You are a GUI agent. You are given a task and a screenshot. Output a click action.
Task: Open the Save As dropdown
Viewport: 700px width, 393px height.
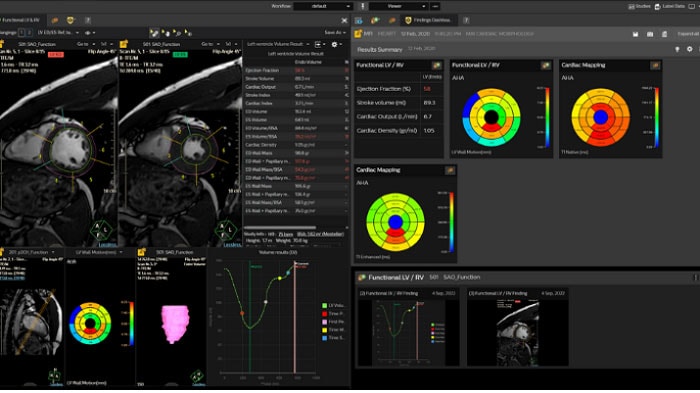point(335,33)
